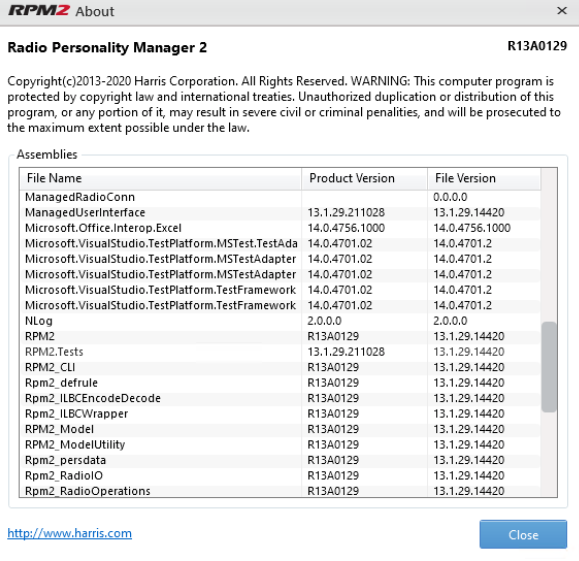Click the scrollbar track above the thumb
The width and height of the screenshot is (579, 561).
(x=549, y=246)
